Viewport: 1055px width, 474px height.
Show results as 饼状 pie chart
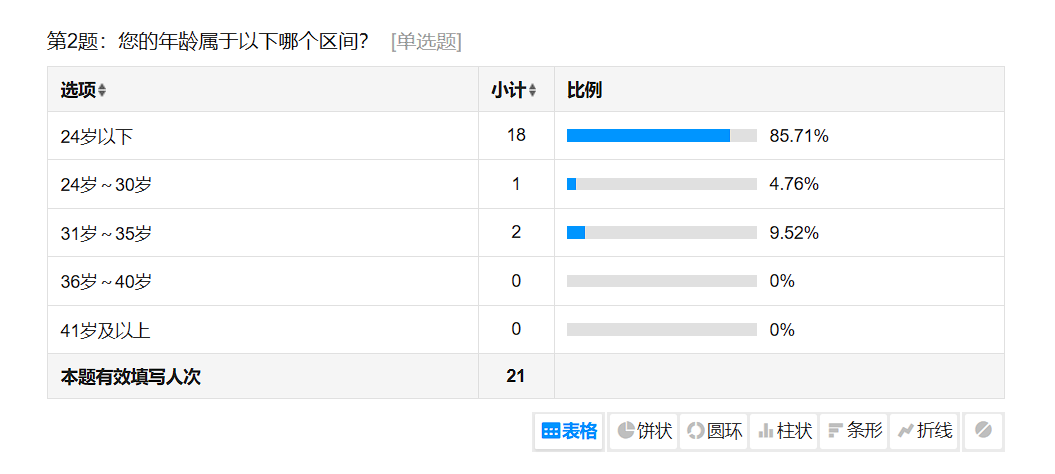(645, 431)
